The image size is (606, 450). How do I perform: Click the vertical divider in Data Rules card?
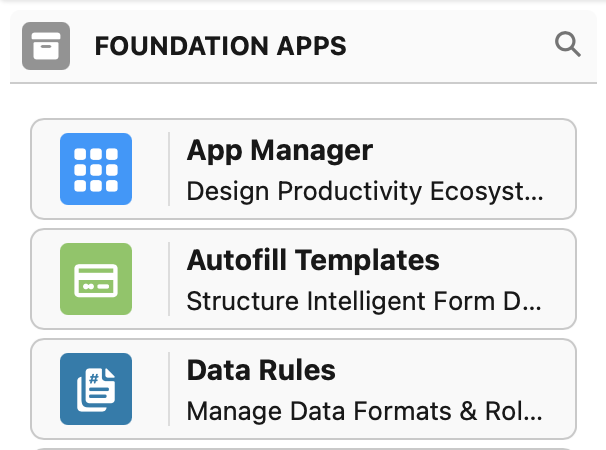click(x=169, y=389)
